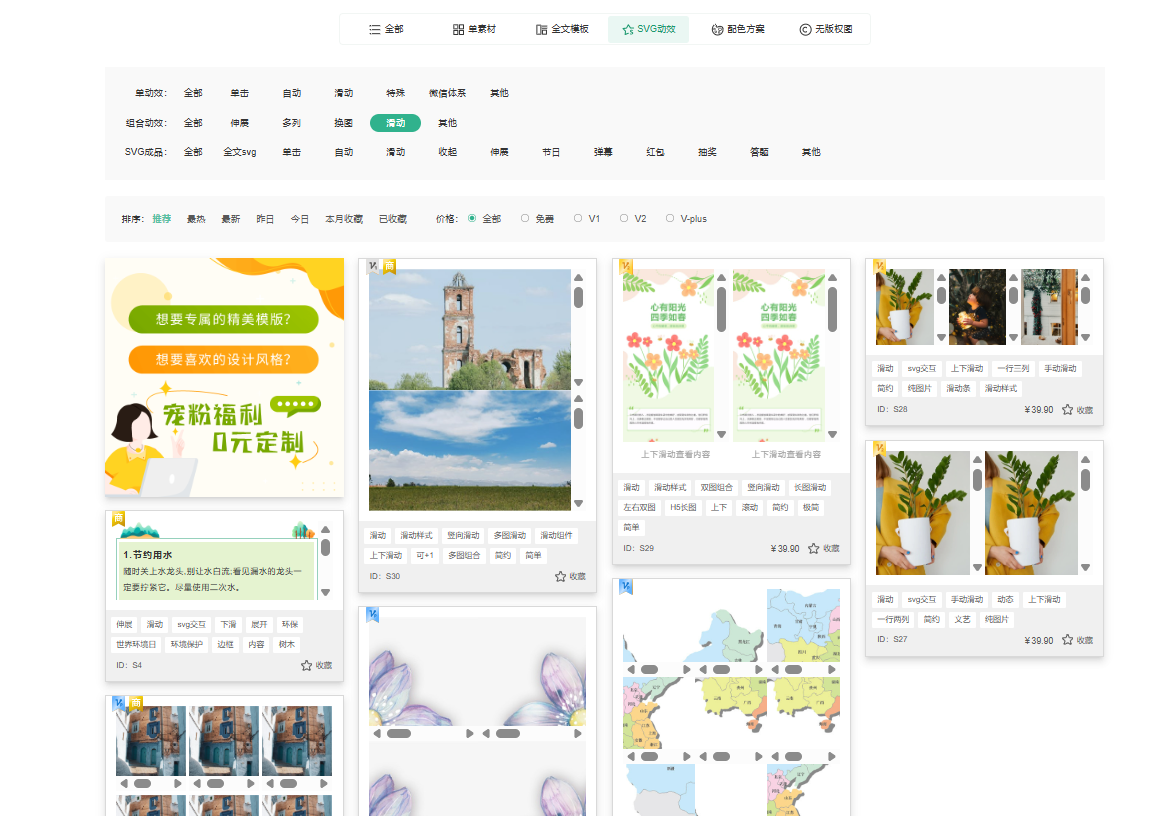Screen dimensions: 1169x816
Task: Switch to the 单素材 tab
Action: pos(473,30)
